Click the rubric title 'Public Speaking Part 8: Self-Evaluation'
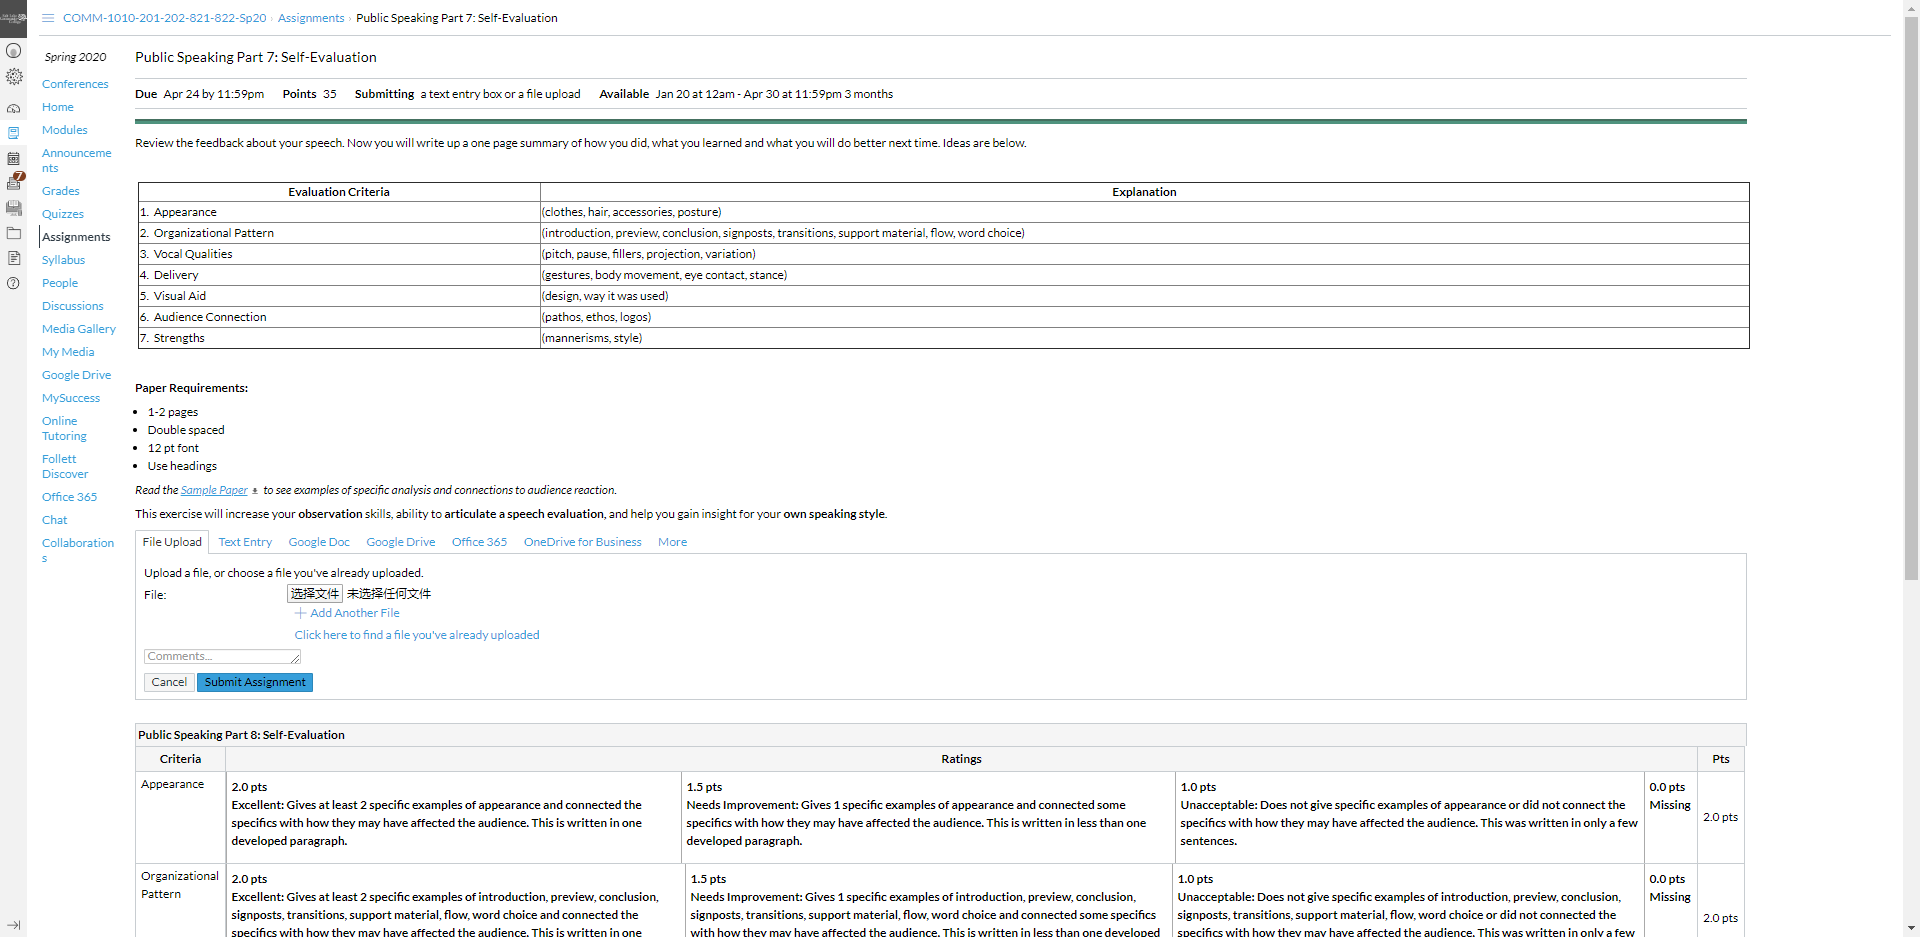Image resolution: width=1920 pixels, height=937 pixels. (241, 735)
